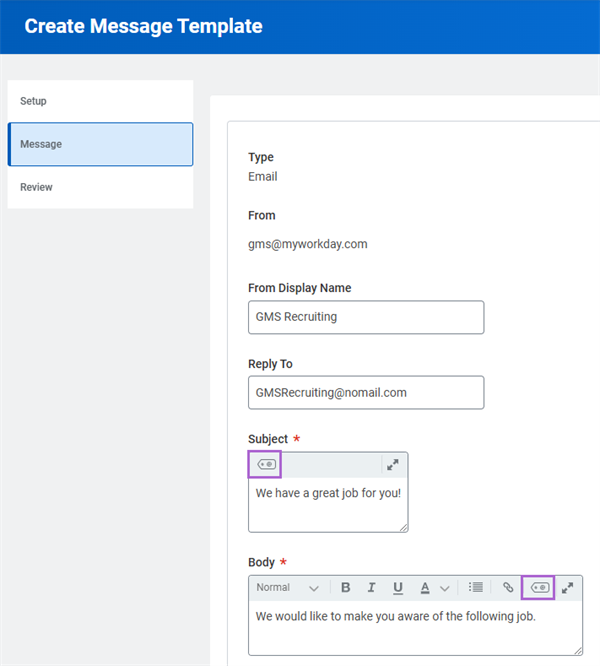The image size is (600, 666).
Task: Click the Body toolbar insert-token icon
Action: coord(540,587)
